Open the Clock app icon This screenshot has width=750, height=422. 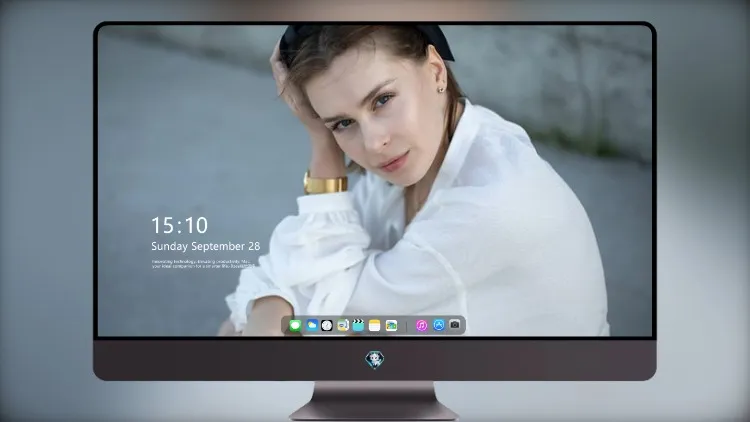pos(327,325)
